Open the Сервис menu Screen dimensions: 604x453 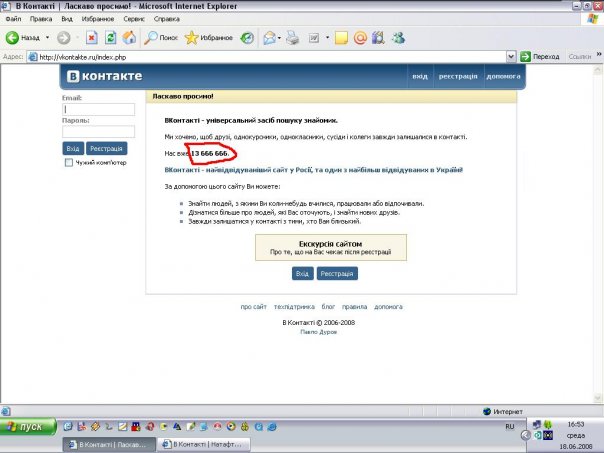[x=138, y=18]
